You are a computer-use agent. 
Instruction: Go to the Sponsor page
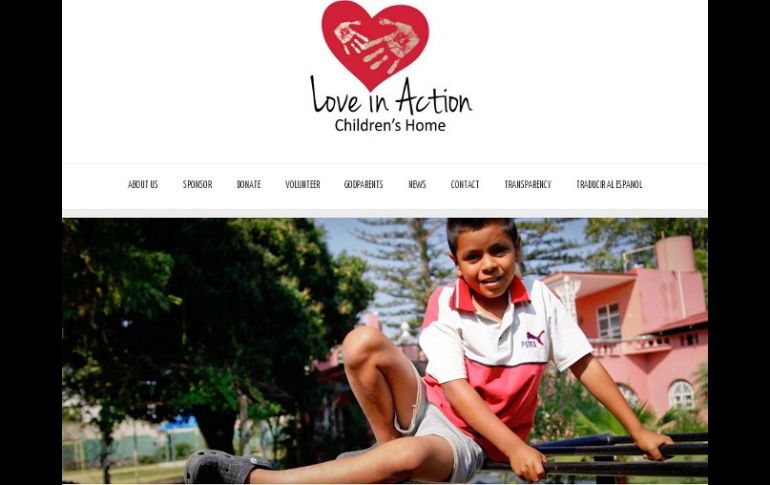pos(197,185)
